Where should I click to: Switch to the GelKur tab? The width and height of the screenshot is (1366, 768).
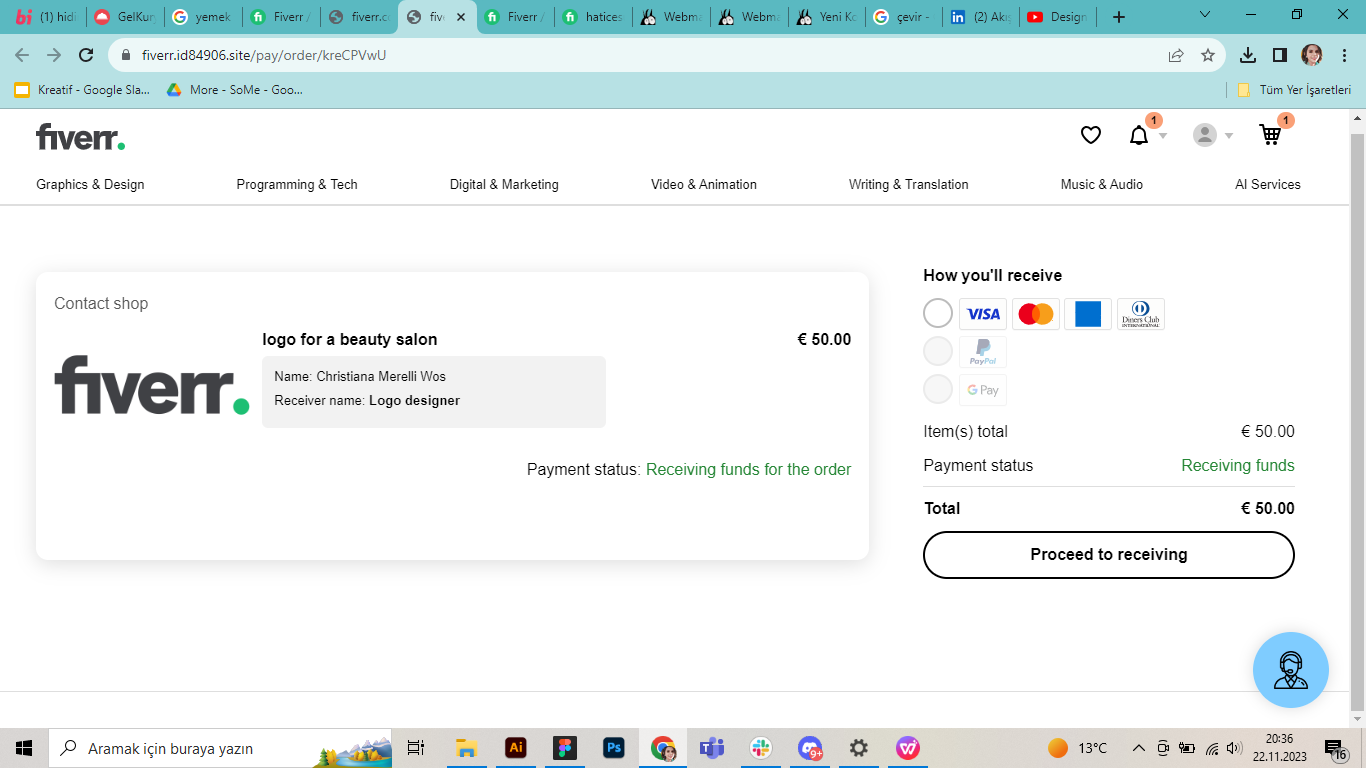(124, 17)
